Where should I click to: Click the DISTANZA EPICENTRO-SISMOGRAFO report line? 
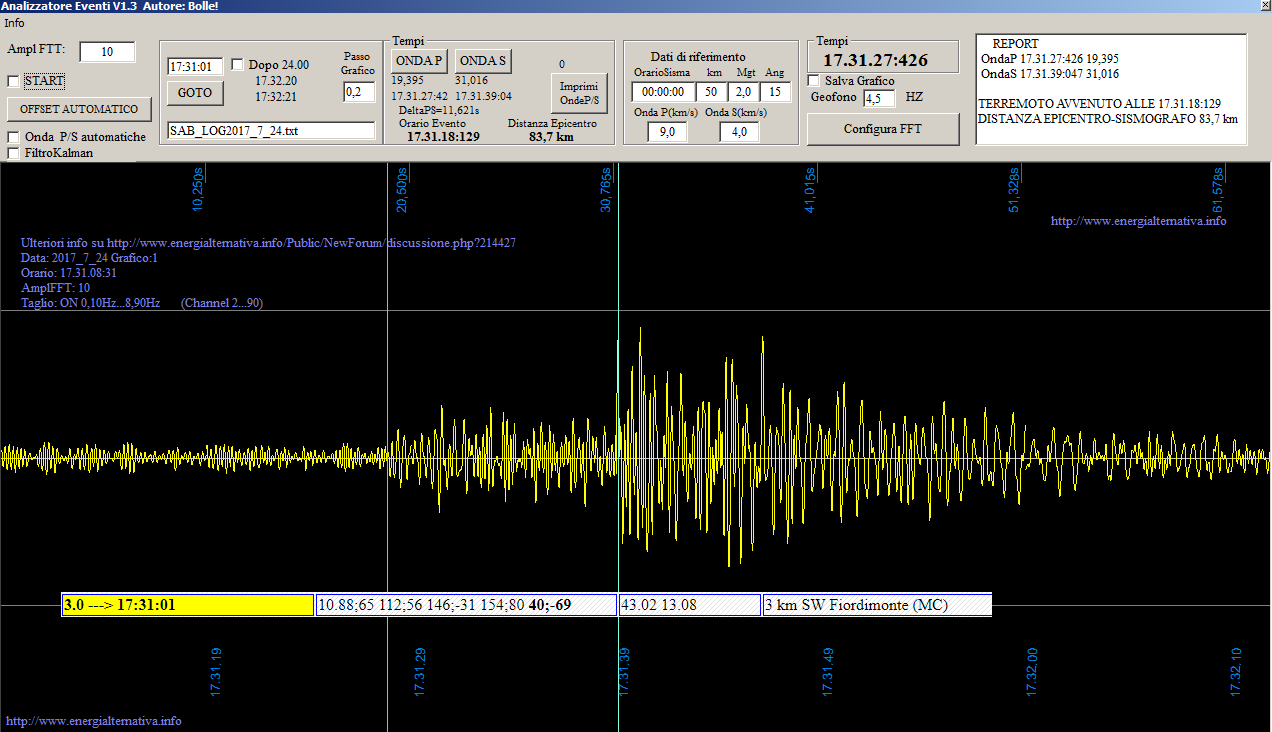click(1108, 118)
